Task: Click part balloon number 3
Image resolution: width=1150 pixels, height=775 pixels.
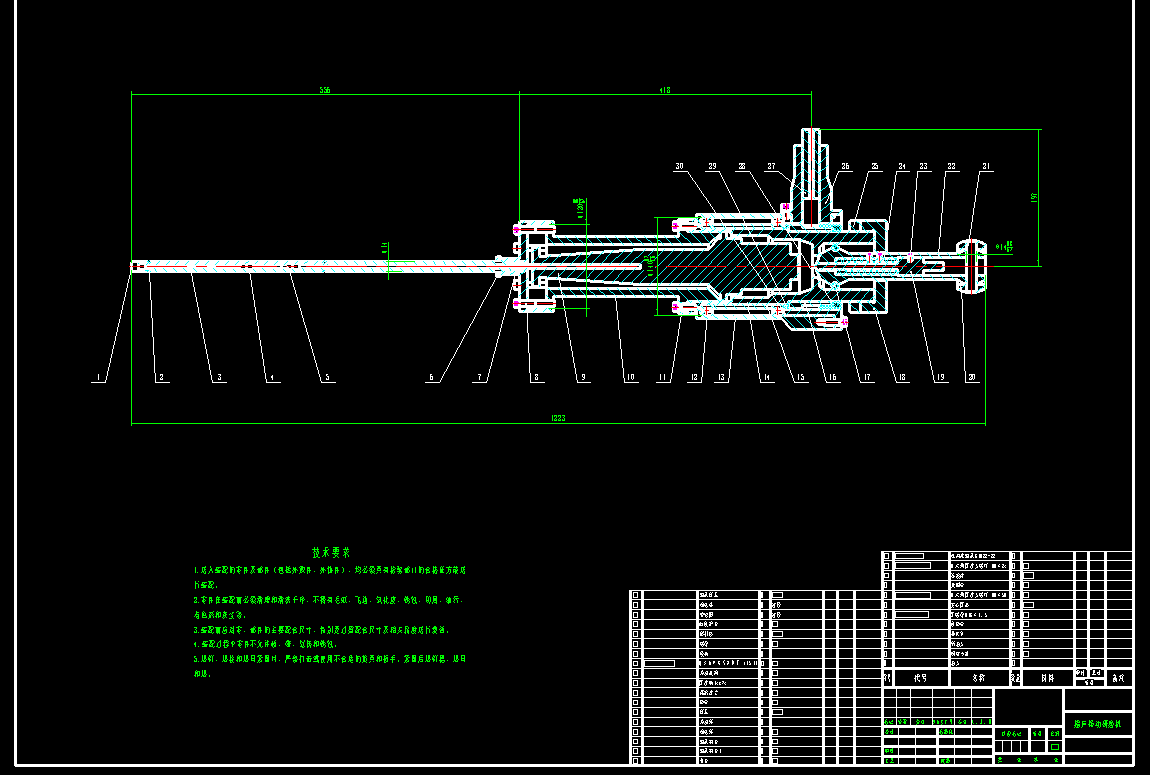Action: click(x=219, y=378)
